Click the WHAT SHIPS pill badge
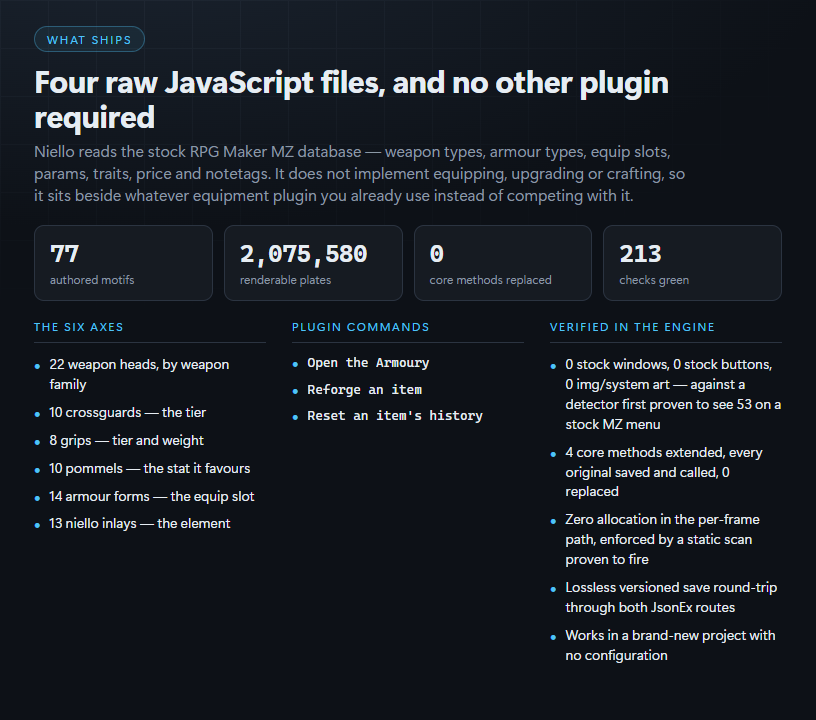 (89, 40)
